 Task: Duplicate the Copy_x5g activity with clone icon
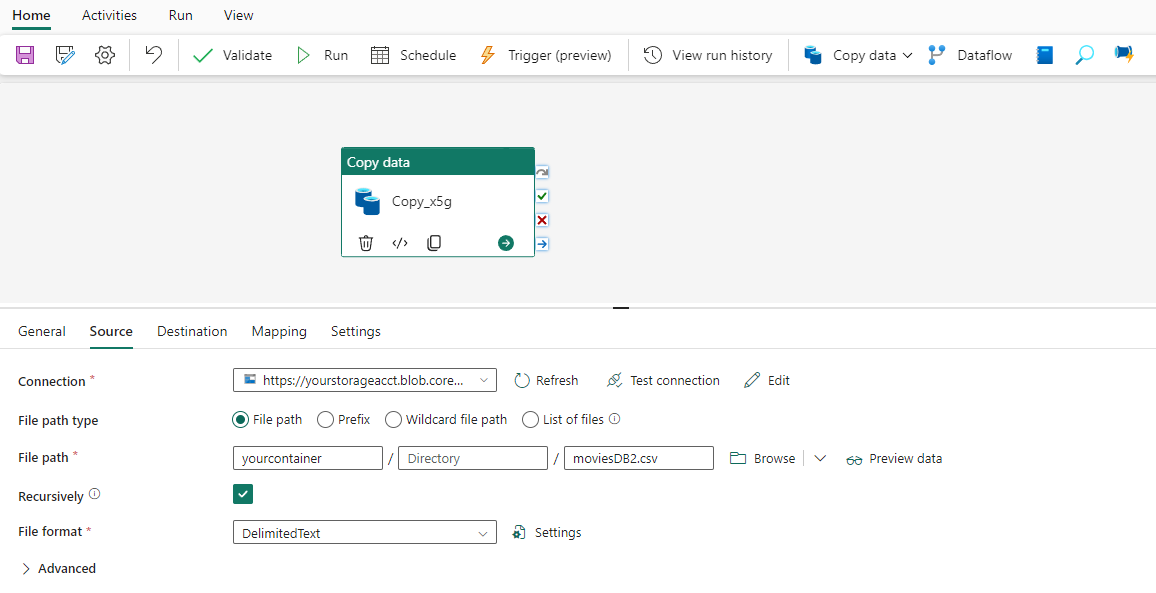(434, 243)
